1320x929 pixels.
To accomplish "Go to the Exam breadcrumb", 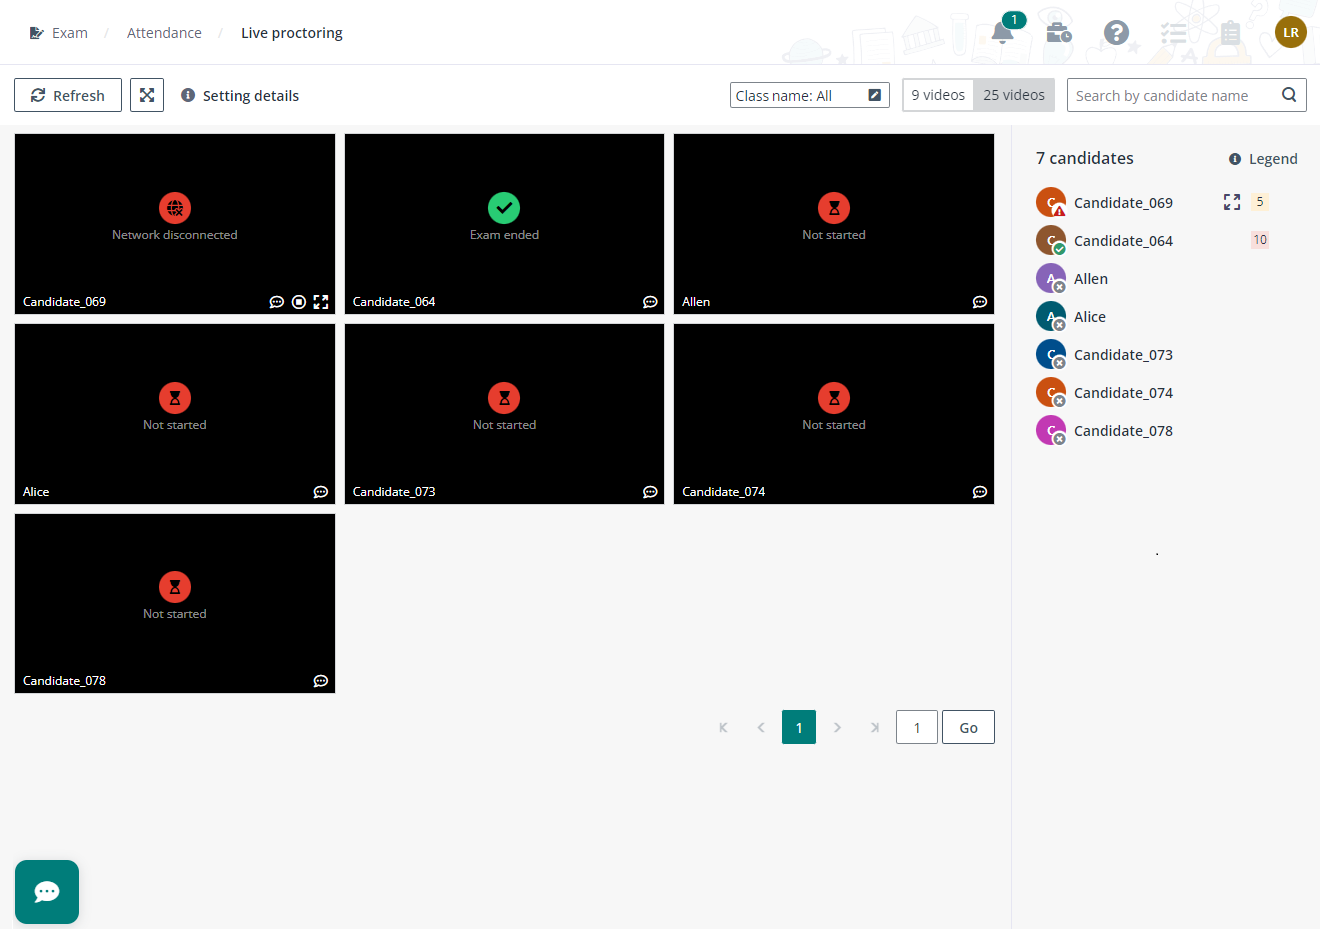I will point(70,33).
